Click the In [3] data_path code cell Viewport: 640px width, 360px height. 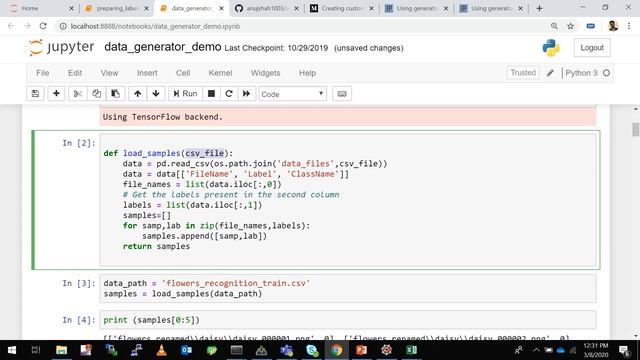point(348,289)
